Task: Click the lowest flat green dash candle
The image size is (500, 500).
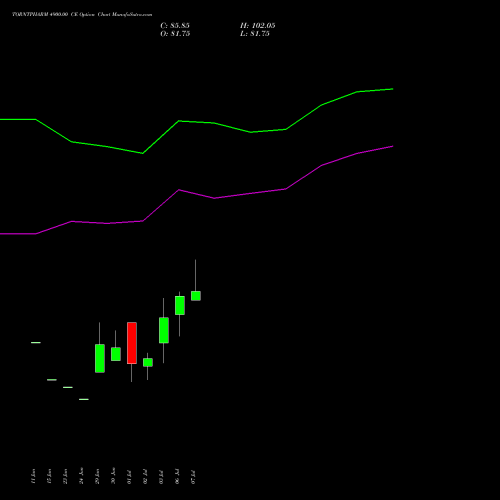Action: (84, 399)
